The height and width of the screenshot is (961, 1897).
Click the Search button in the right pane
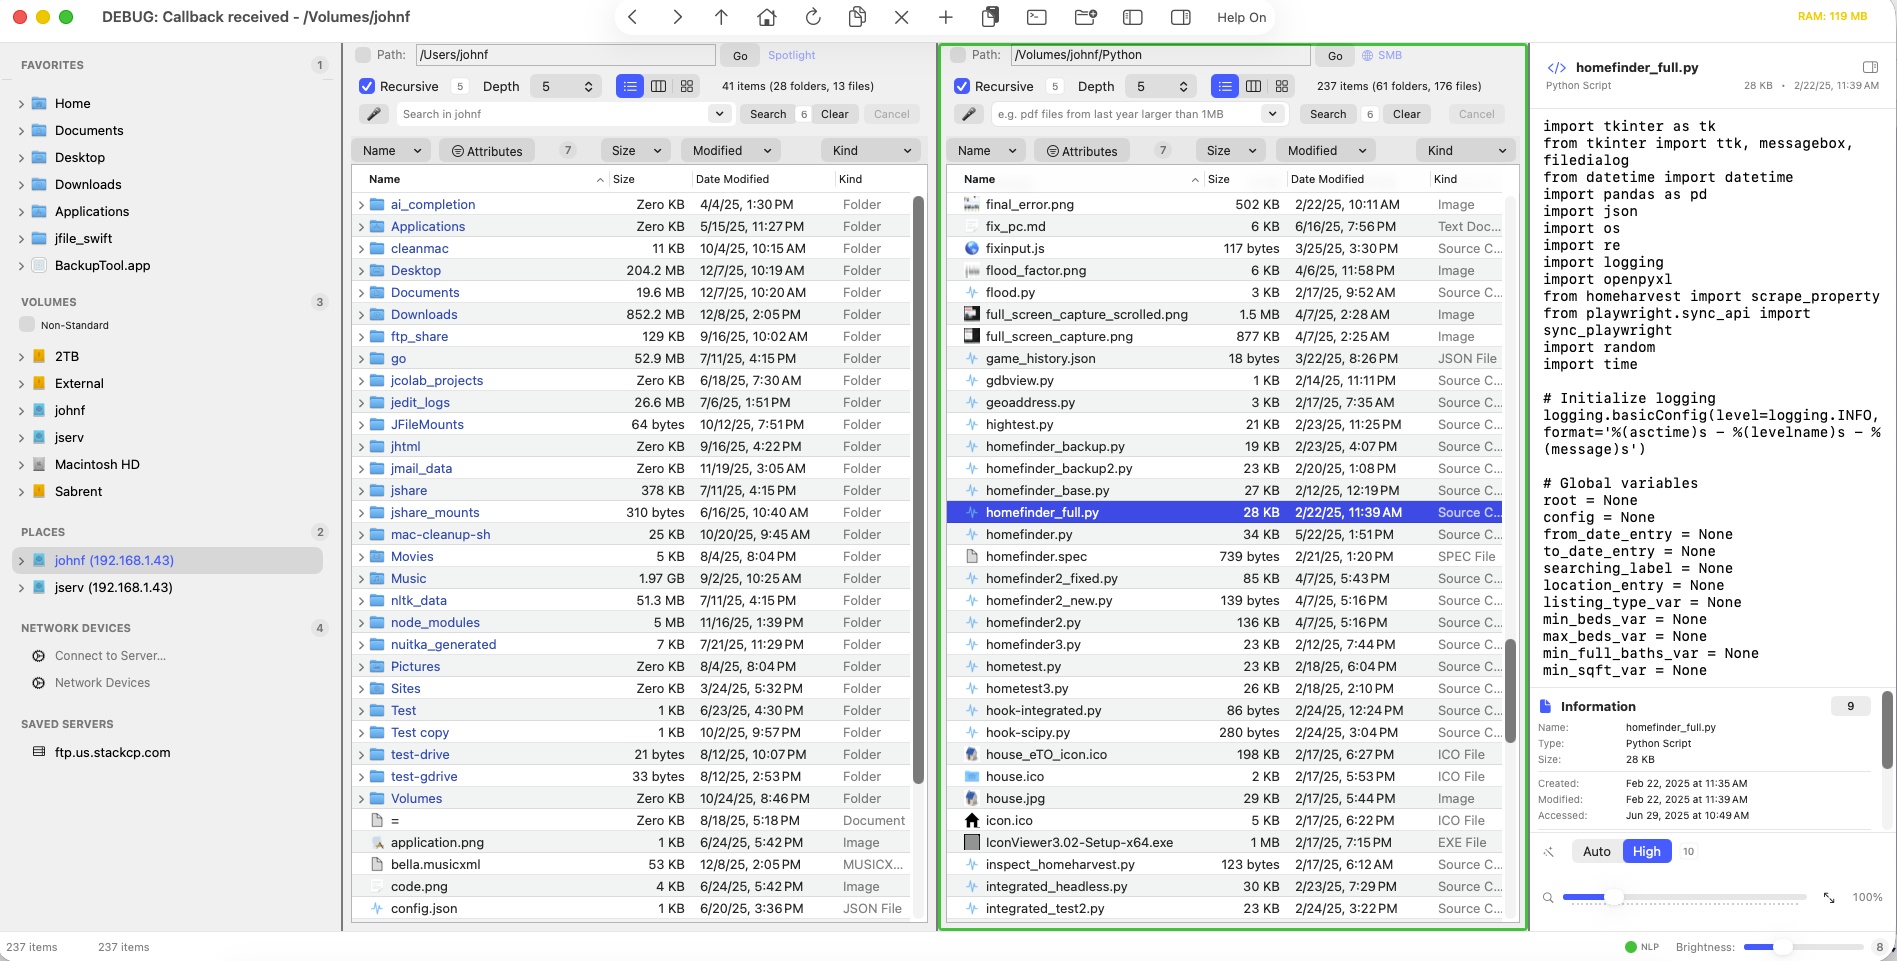[1328, 114]
